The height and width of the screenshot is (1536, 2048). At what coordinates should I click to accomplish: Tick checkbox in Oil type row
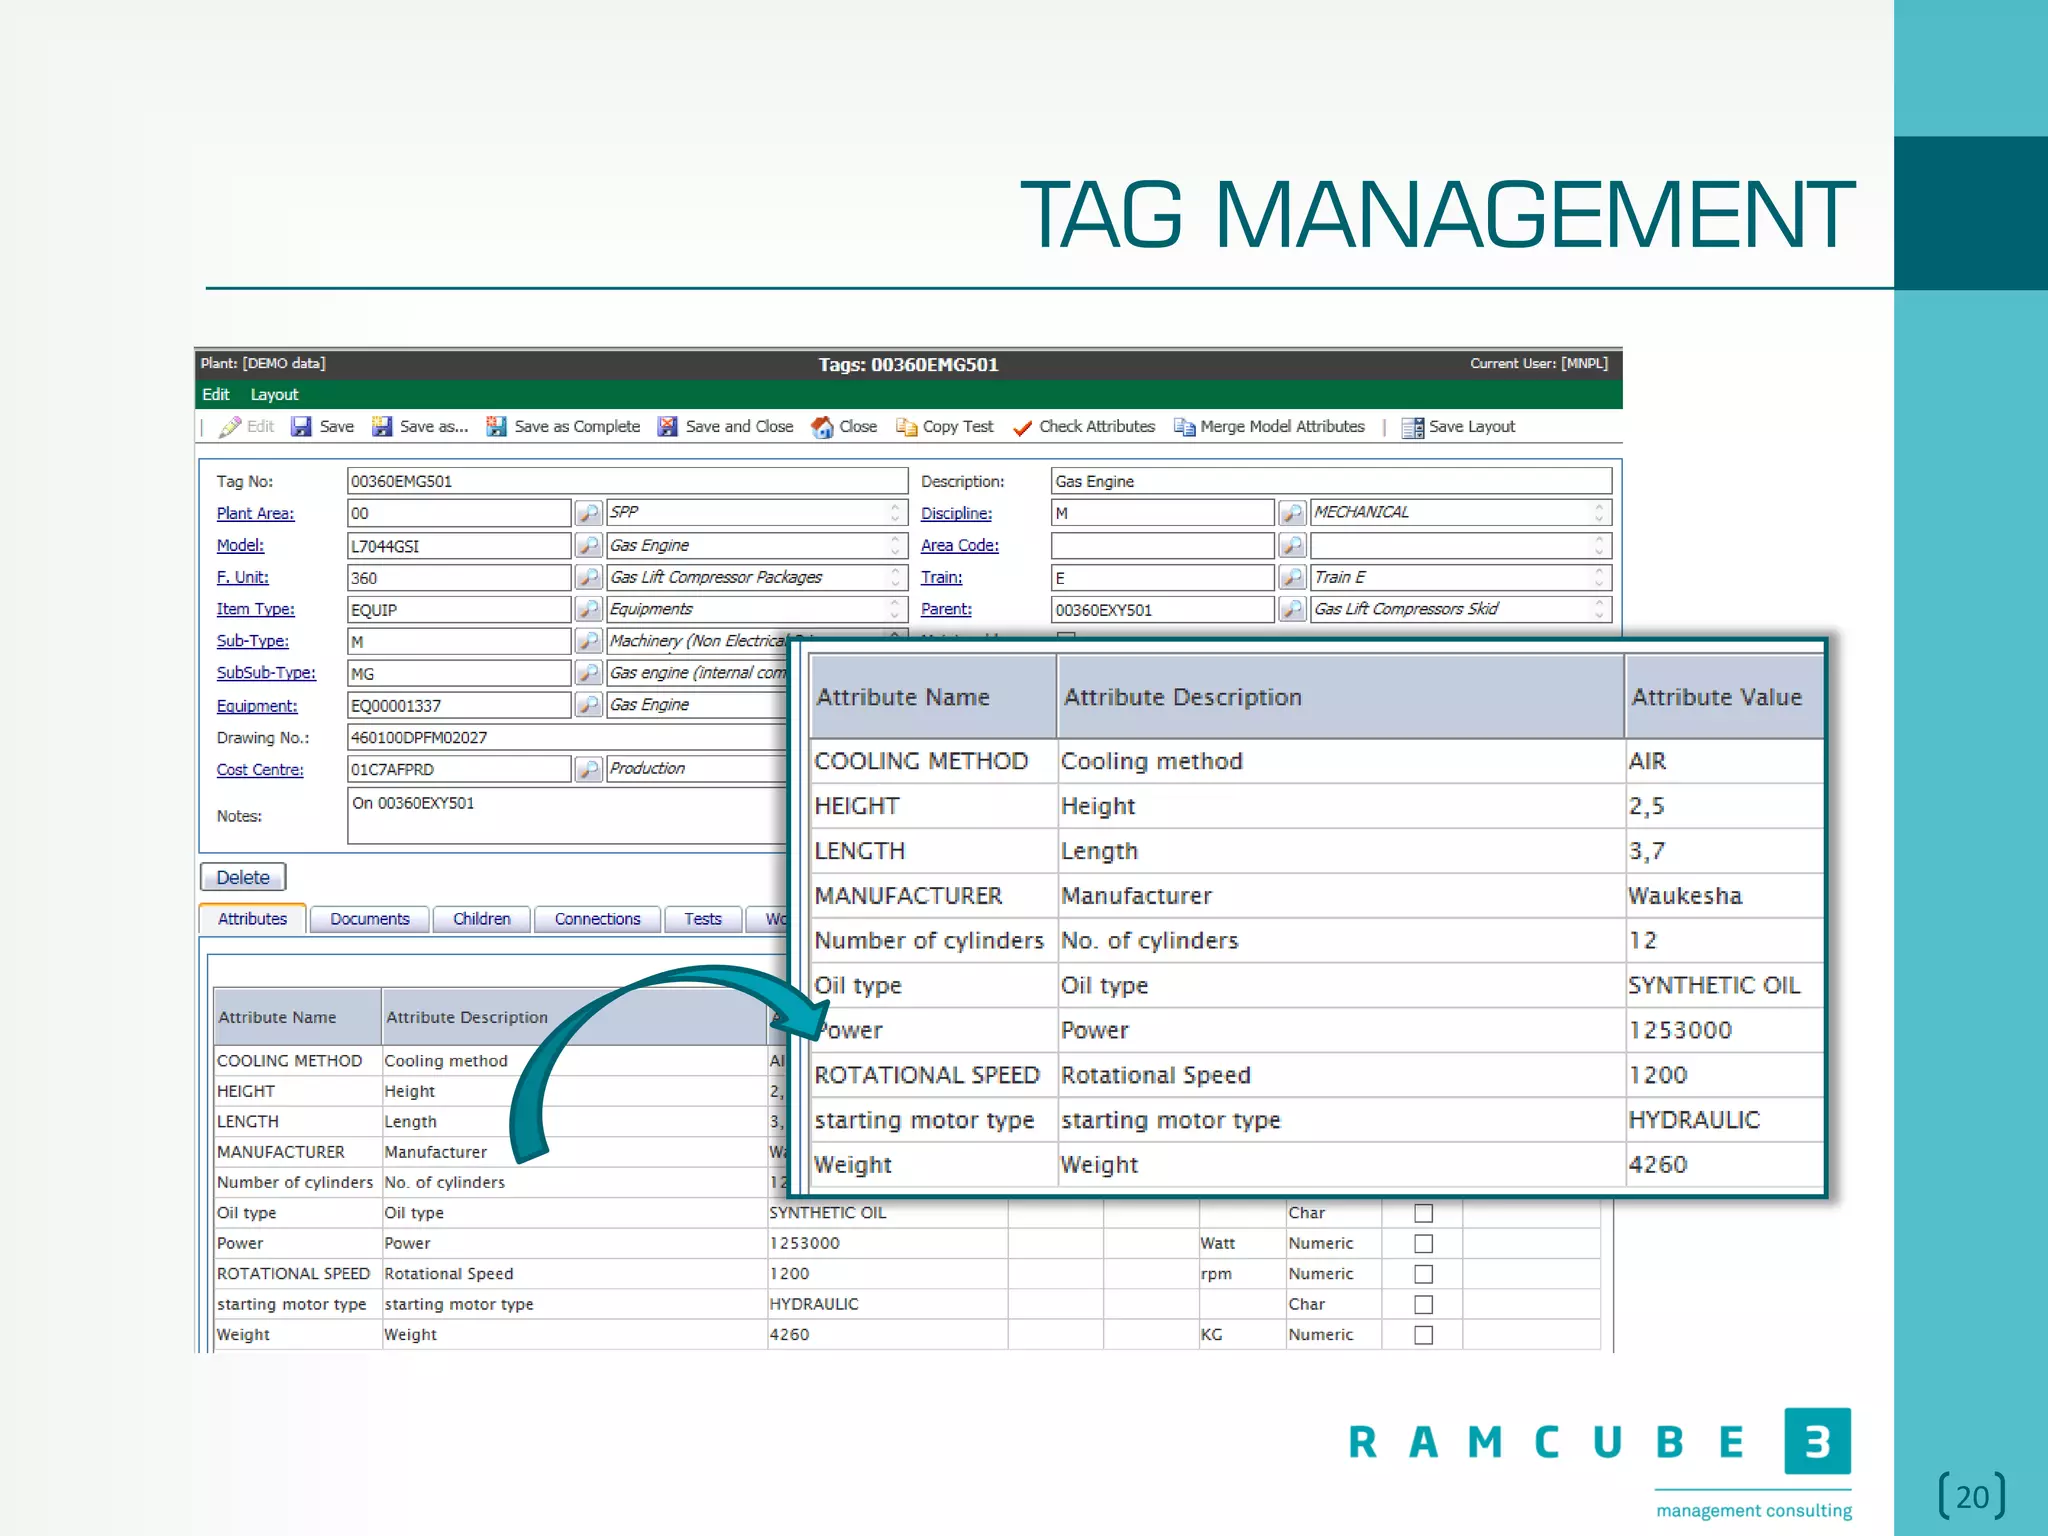[1424, 1213]
